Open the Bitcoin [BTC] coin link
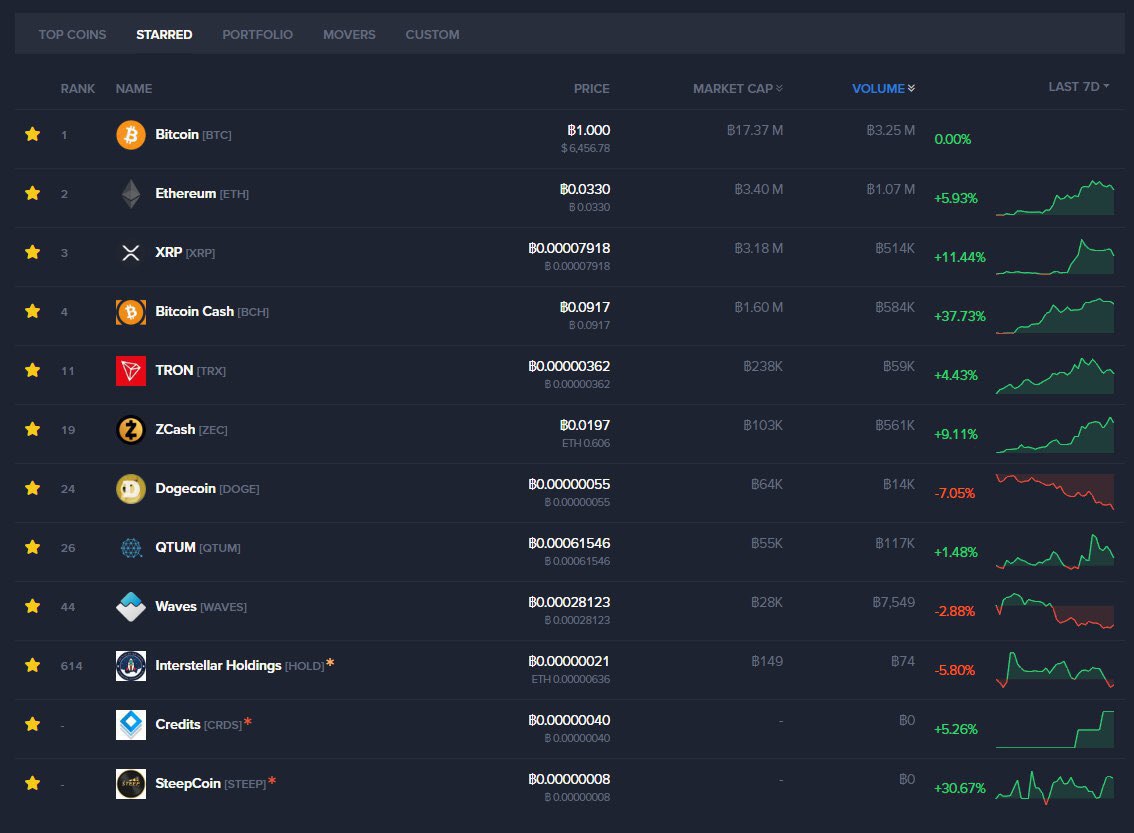This screenshot has width=1134, height=833. (193, 134)
